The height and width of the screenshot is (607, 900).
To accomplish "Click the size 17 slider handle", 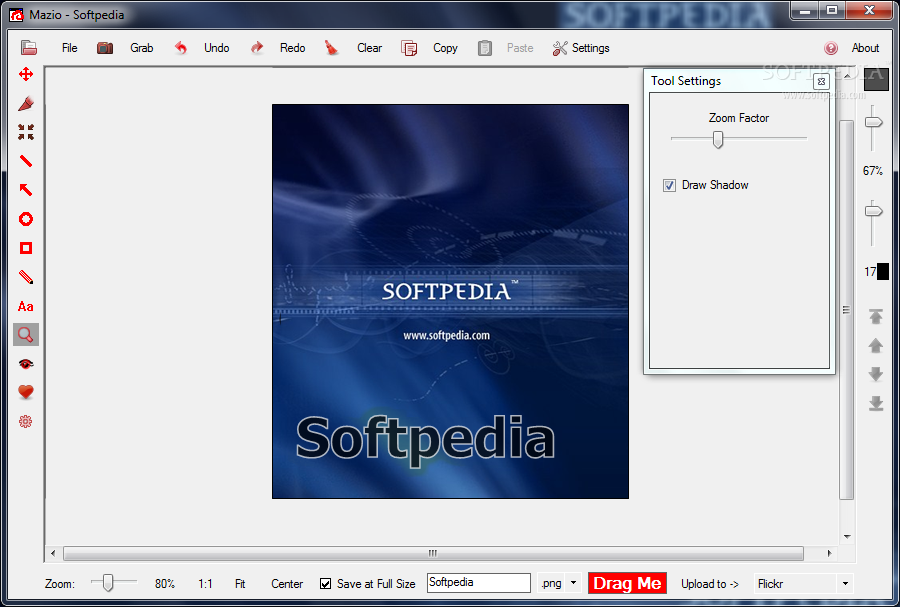I will 874,212.
